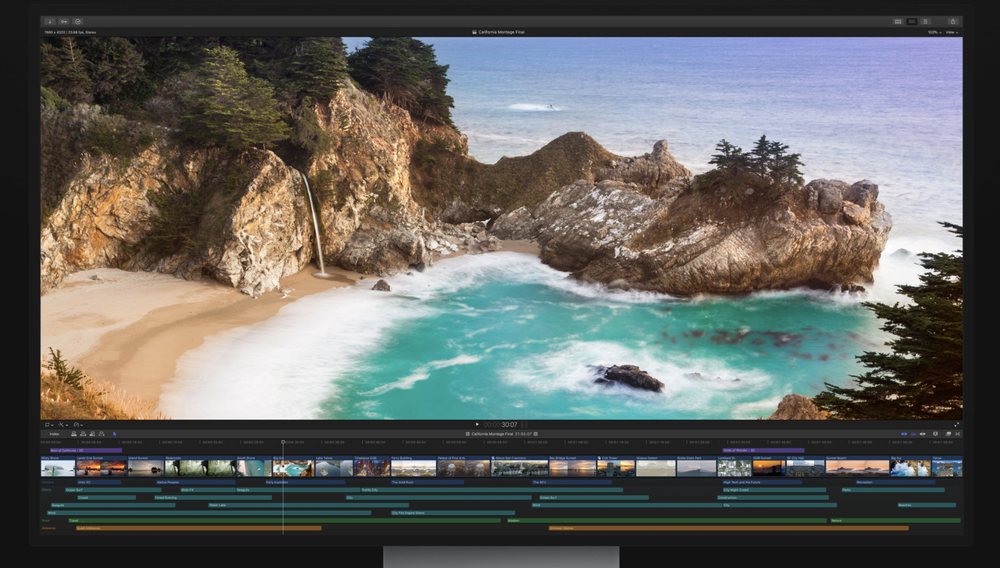Select the Gold Rush dialogue clip
1000x568 pixels.
[x=427, y=483]
